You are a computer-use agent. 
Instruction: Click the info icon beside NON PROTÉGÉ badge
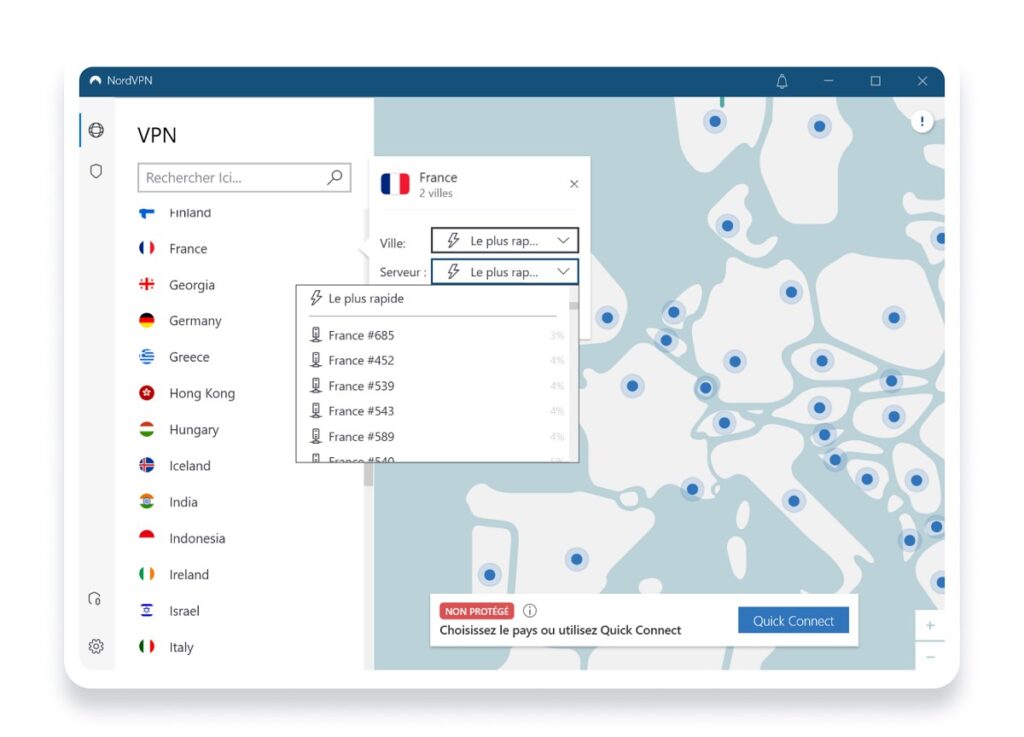click(530, 610)
